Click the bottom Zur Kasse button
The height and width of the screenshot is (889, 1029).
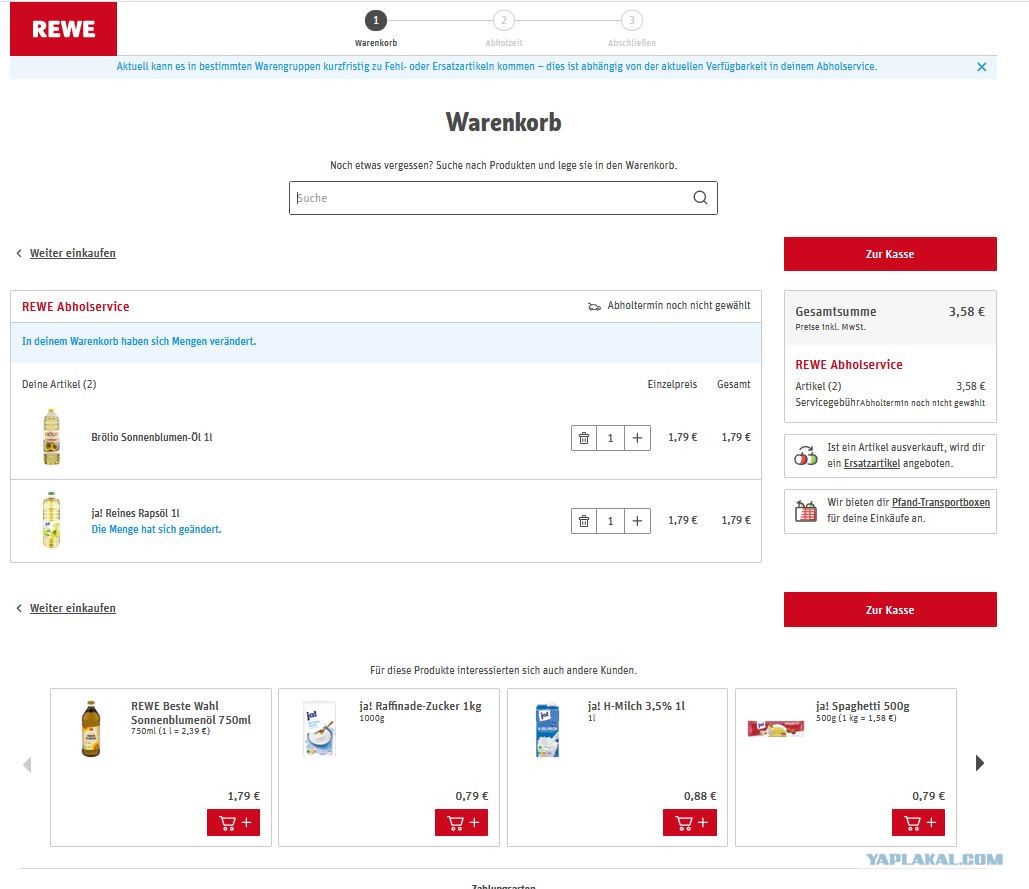pyautogui.click(x=890, y=610)
